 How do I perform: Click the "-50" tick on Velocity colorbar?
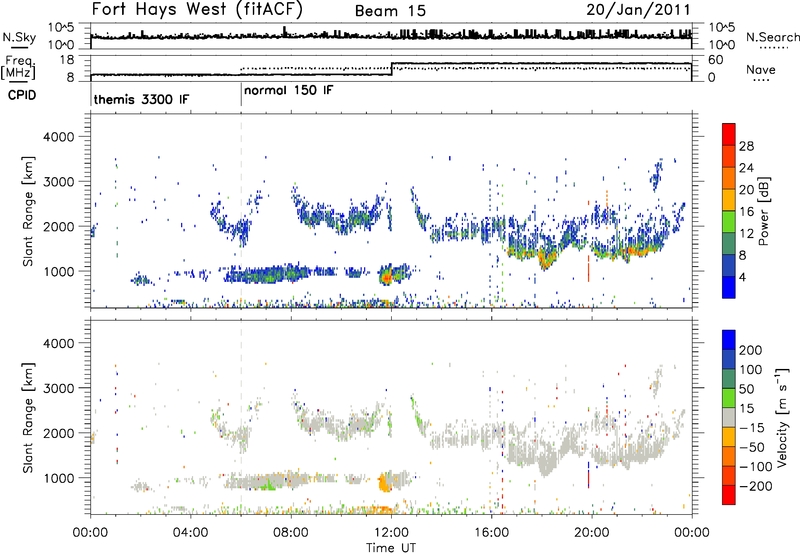coord(751,448)
